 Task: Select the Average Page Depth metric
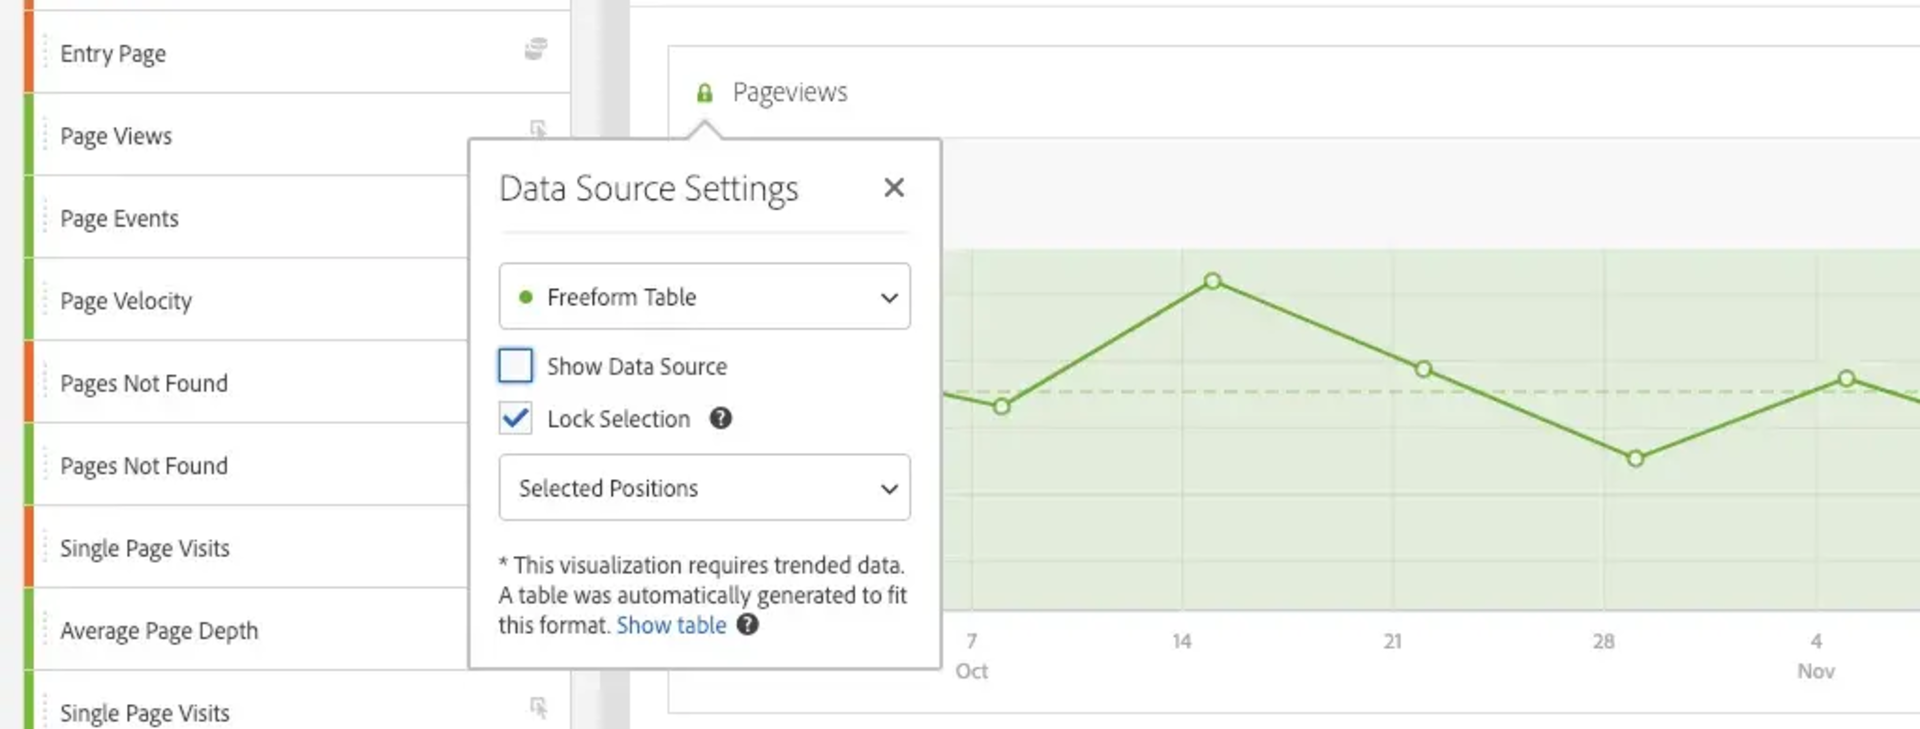[x=159, y=631]
